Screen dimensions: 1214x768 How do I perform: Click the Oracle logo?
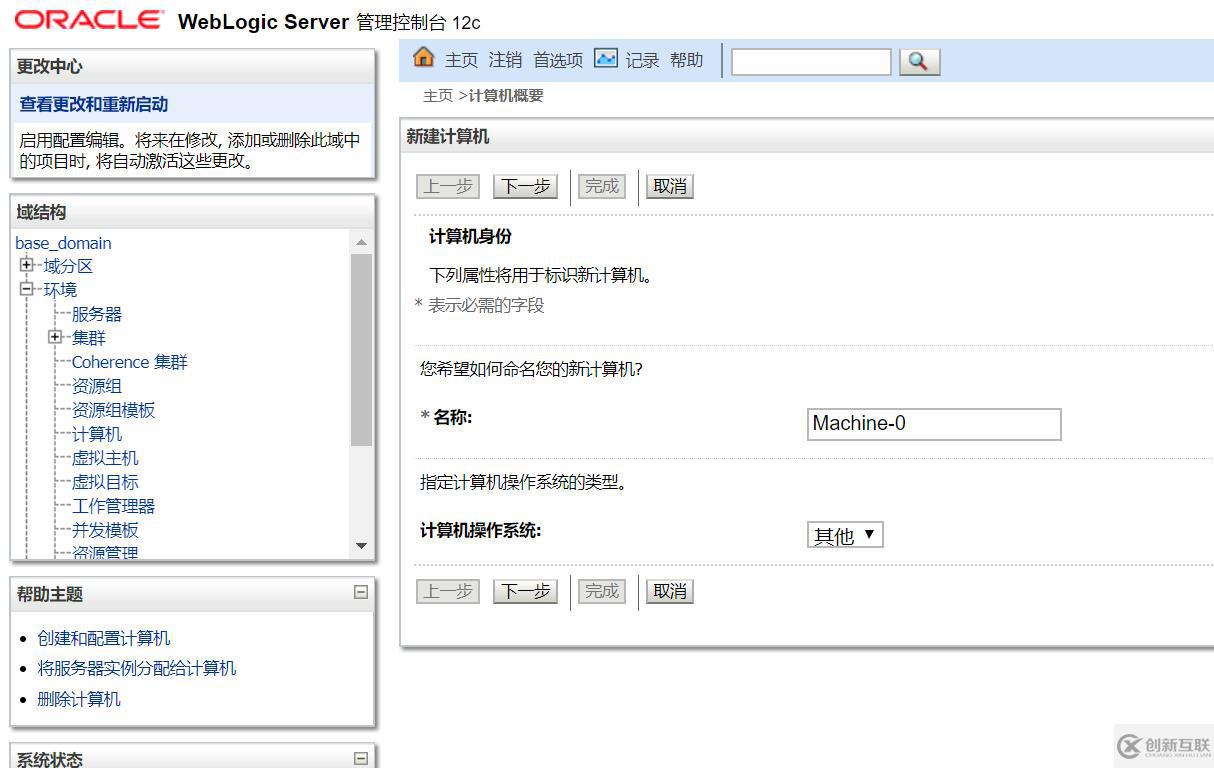coord(90,20)
